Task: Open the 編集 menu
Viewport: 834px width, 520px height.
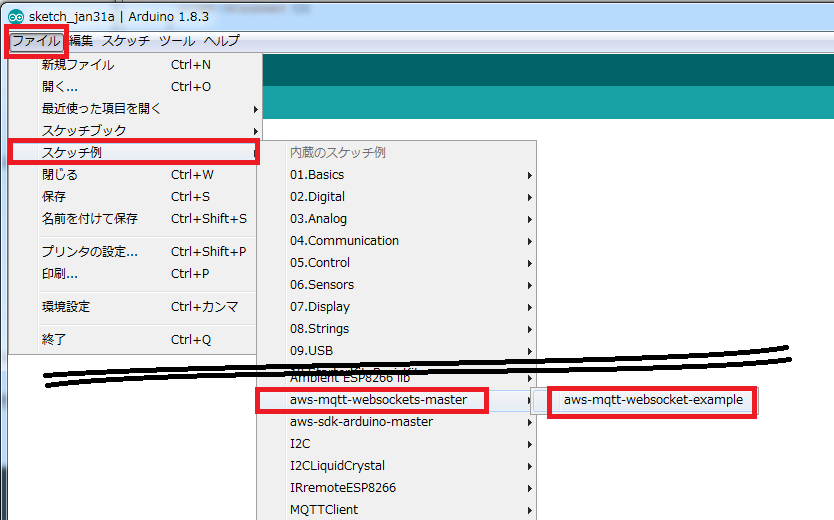Action: 81,41
